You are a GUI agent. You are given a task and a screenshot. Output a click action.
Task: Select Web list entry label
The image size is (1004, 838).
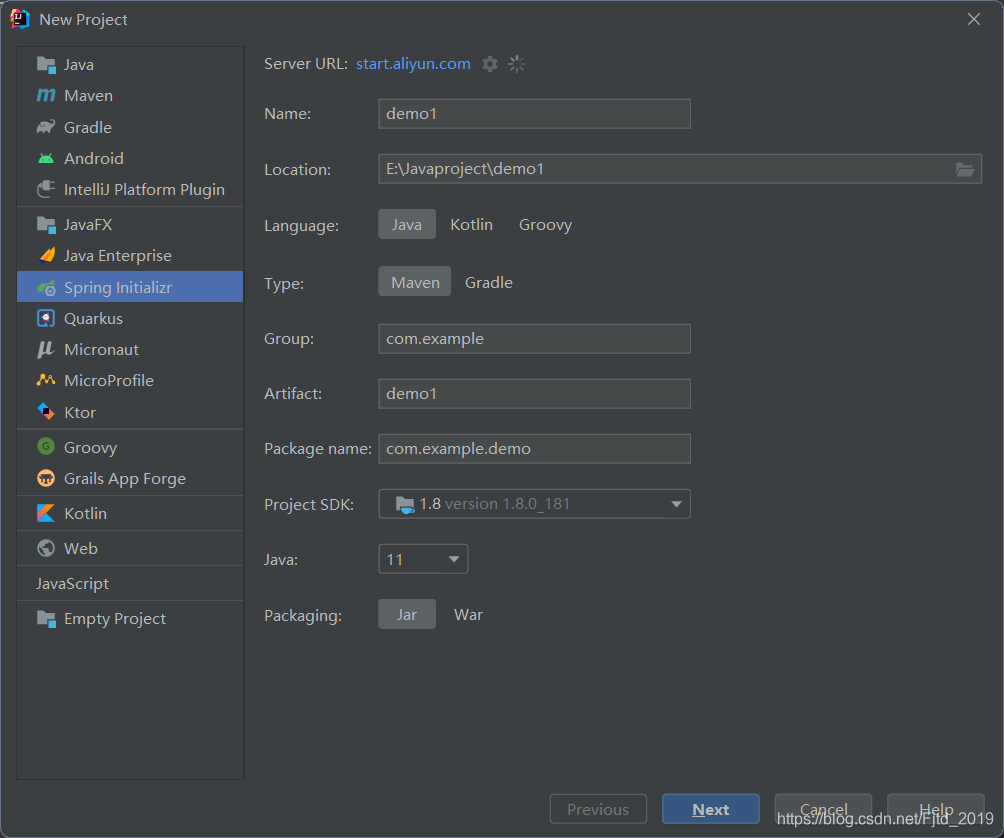81,549
